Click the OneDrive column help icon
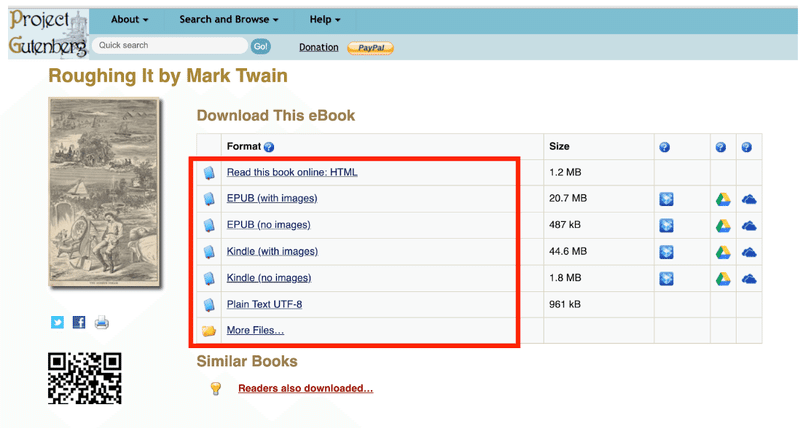Viewport: 800px width, 428px height. click(x=746, y=147)
